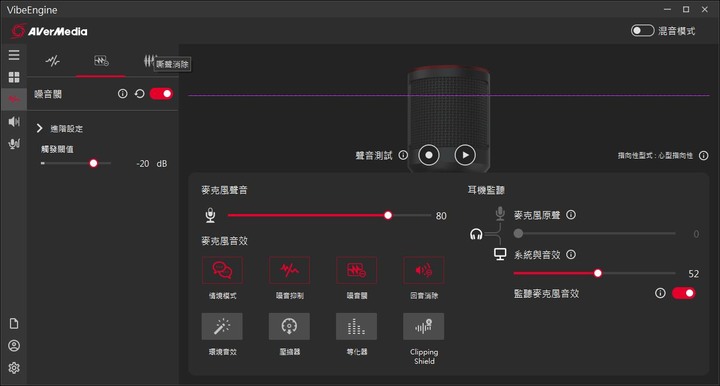Minimize the VibeEngine window

[667, 9]
